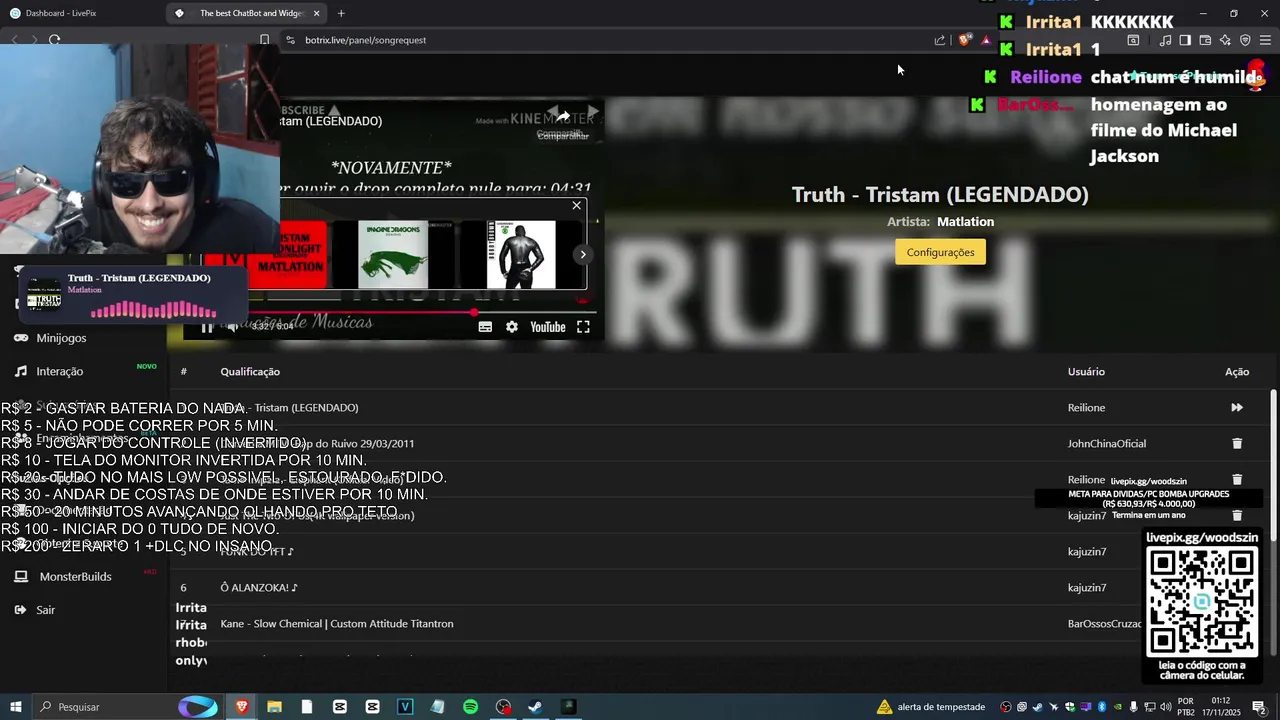Toggle the browser sidebar panel
Screen dimensions: 1280x720
tap(1185, 40)
